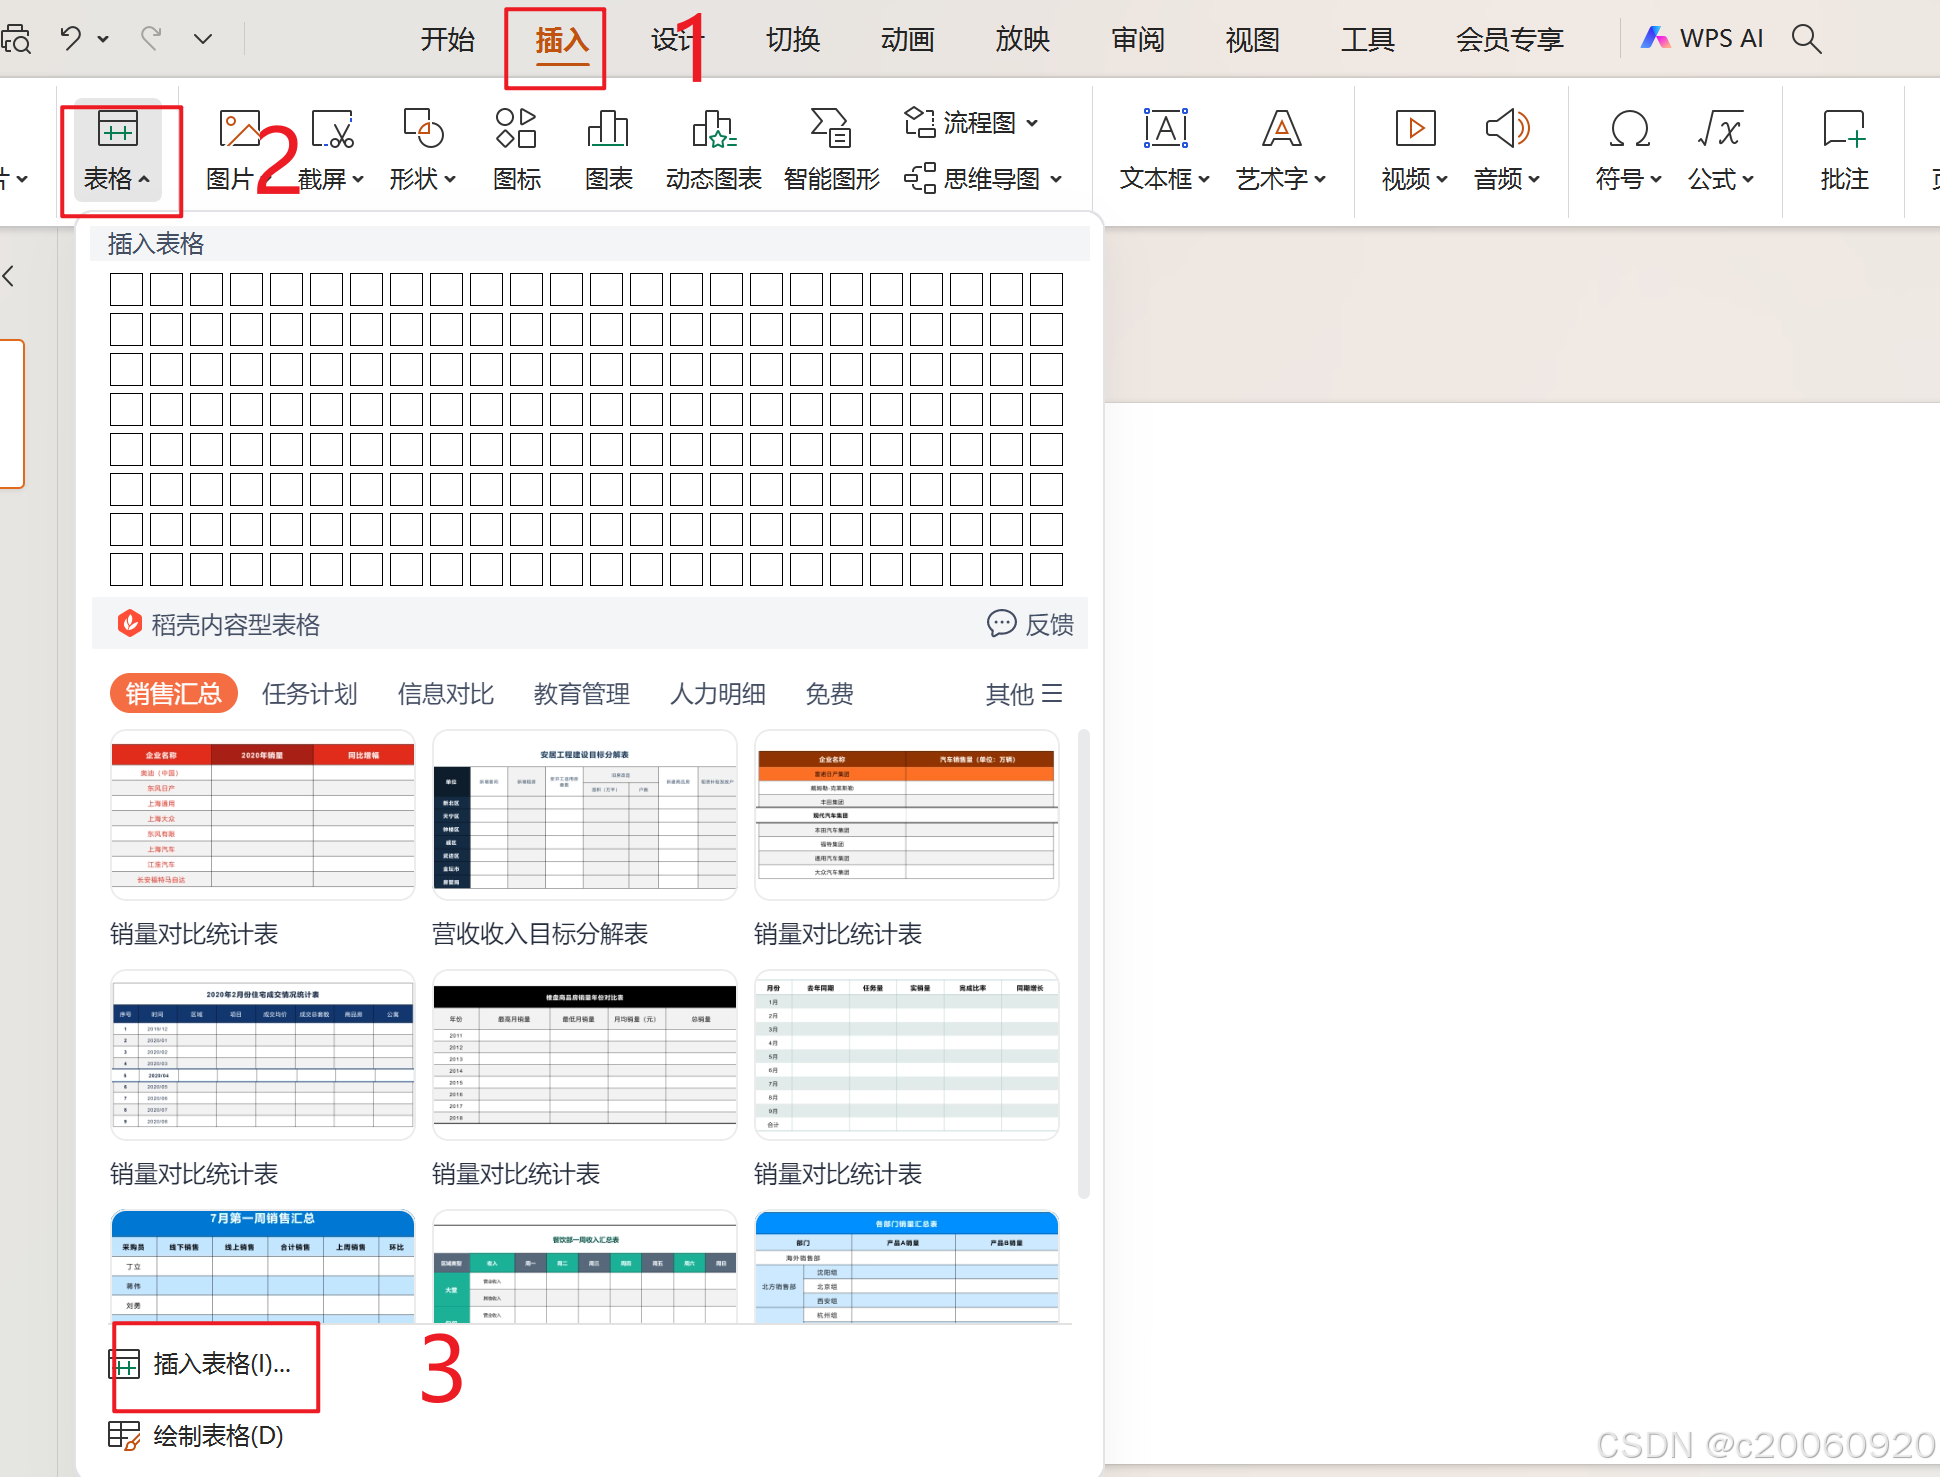Open the WPS AI assistant
Viewport: 1940px width, 1477px height.
click(x=1702, y=39)
